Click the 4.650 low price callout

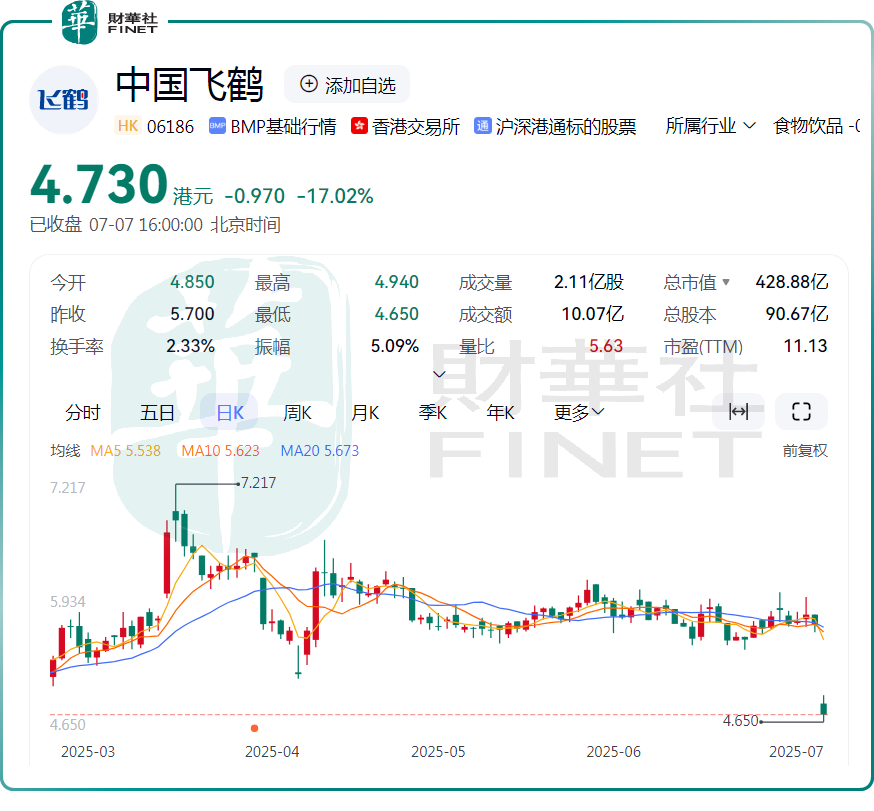[741, 721]
